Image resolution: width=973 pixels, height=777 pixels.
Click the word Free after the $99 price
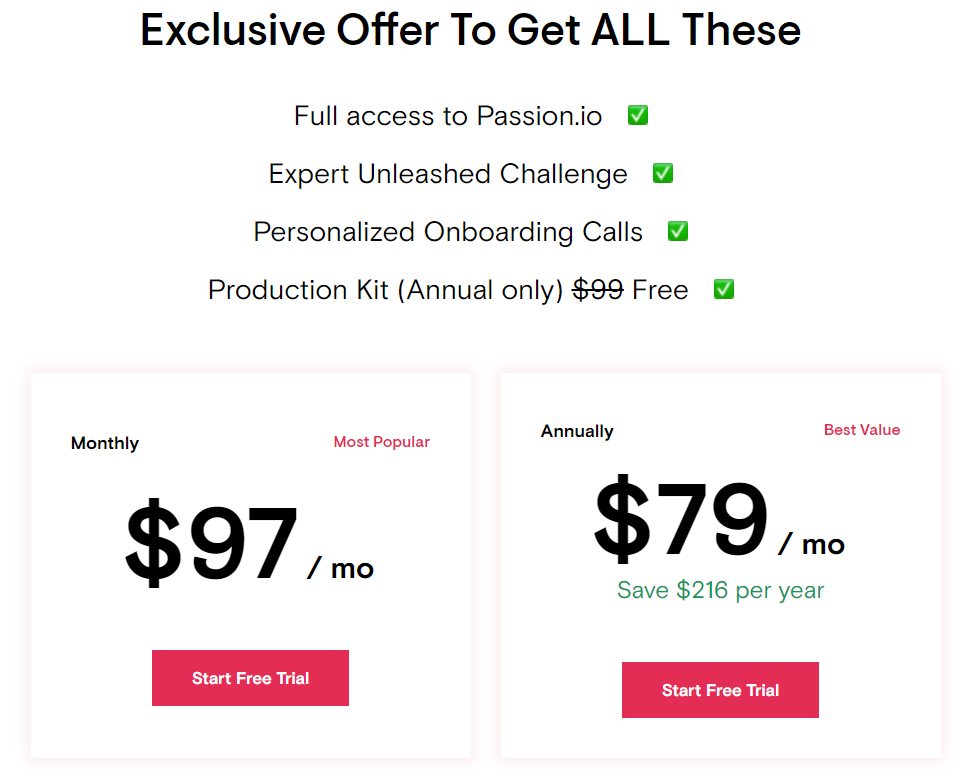pyautogui.click(x=660, y=290)
